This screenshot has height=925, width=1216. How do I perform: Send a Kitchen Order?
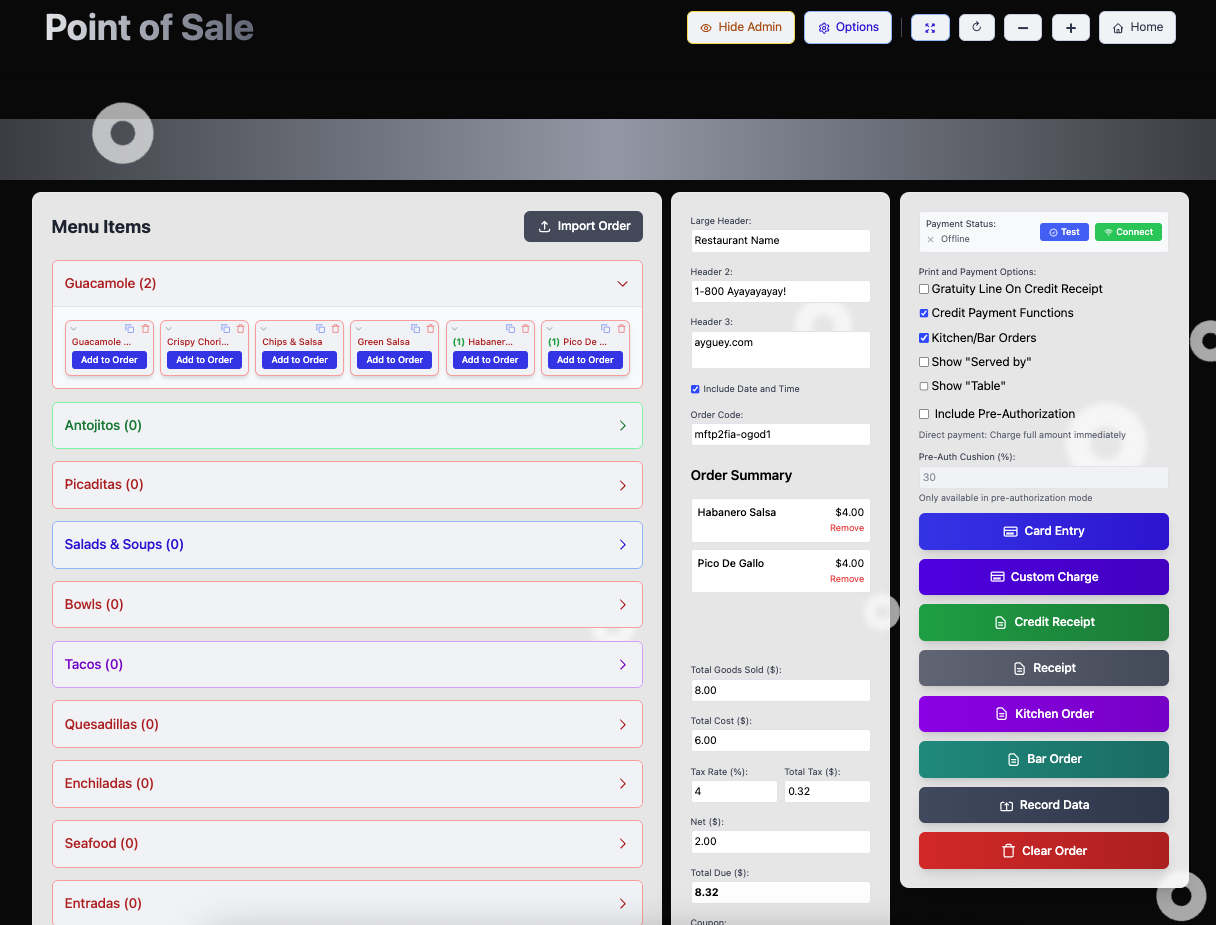pyautogui.click(x=1044, y=714)
